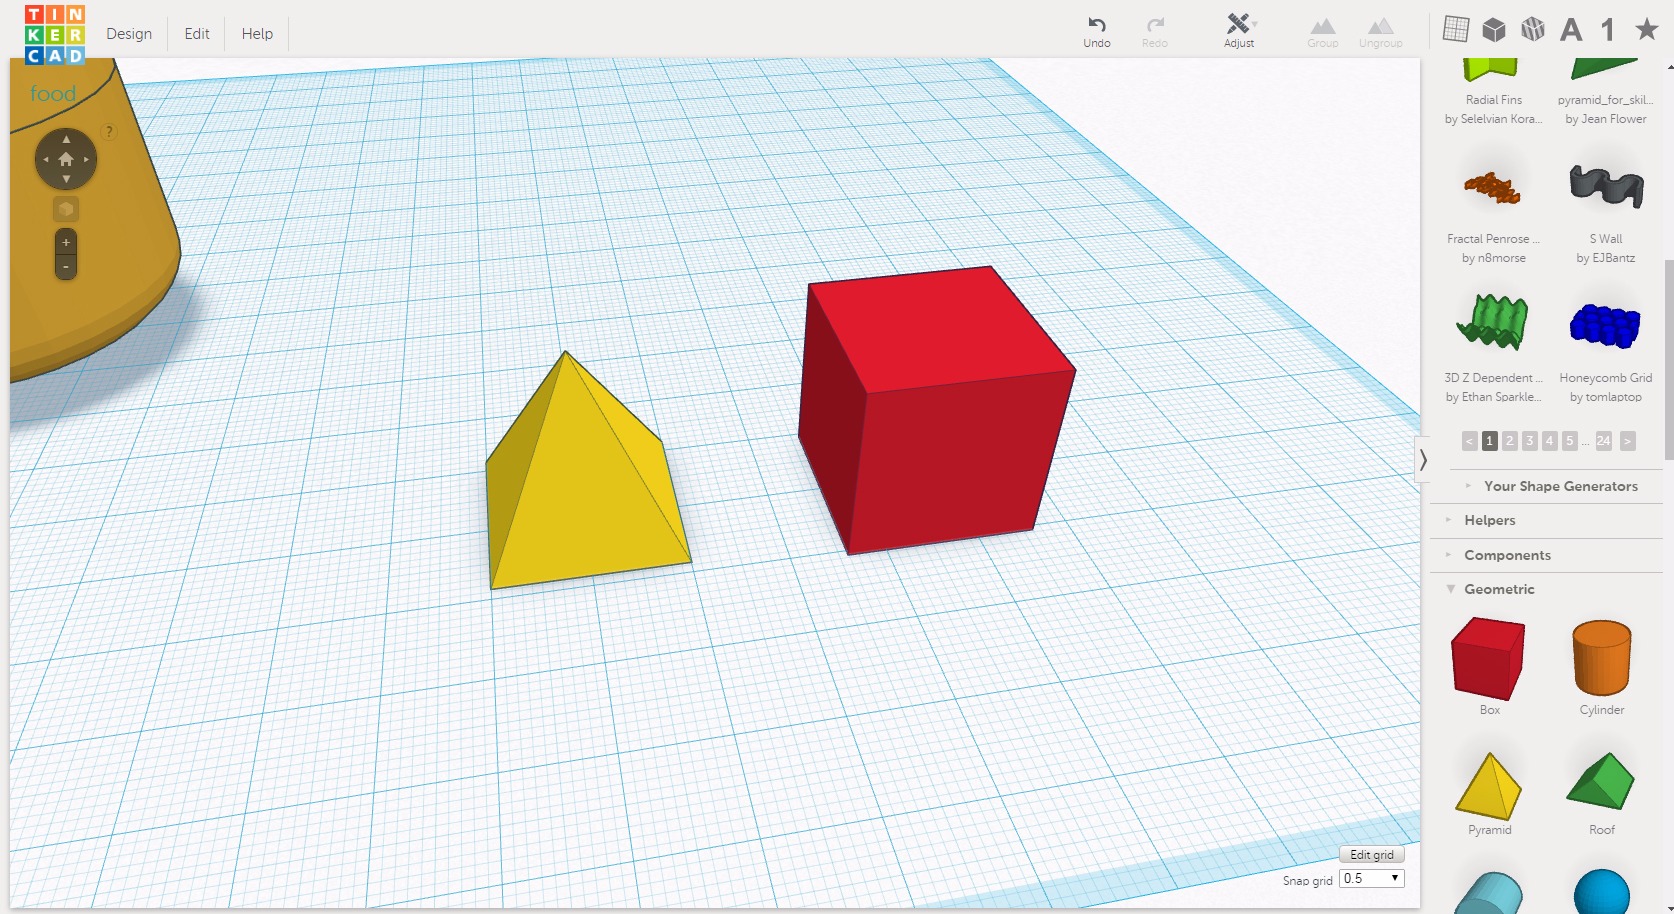
Task: Click the Redo button
Action: point(1155,31)
